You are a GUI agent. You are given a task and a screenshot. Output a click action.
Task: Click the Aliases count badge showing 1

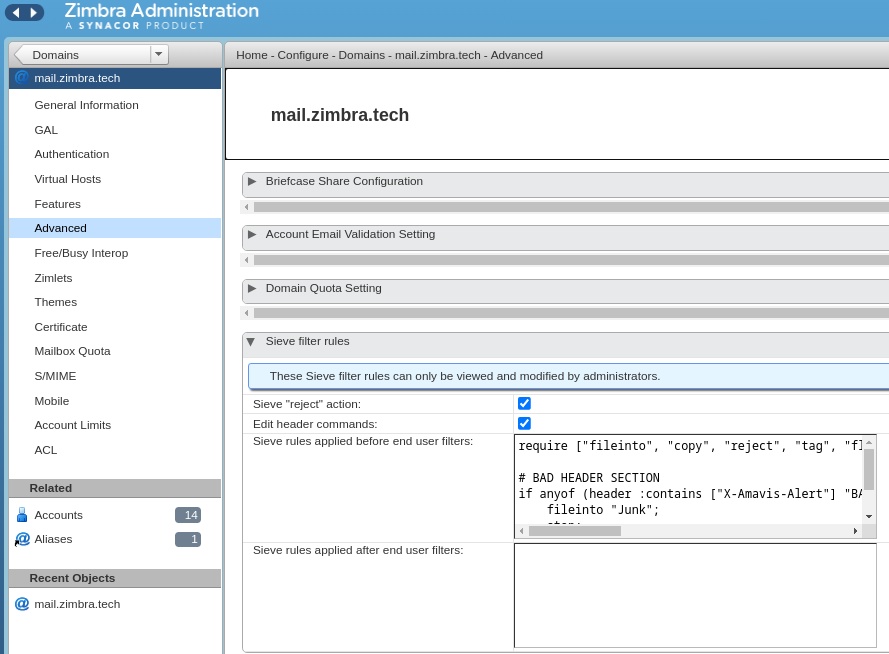[187, 539]
